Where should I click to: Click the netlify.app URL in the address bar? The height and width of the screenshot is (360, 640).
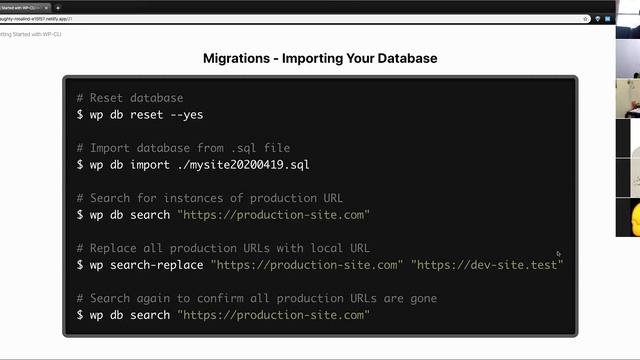(x=36, y=19)
